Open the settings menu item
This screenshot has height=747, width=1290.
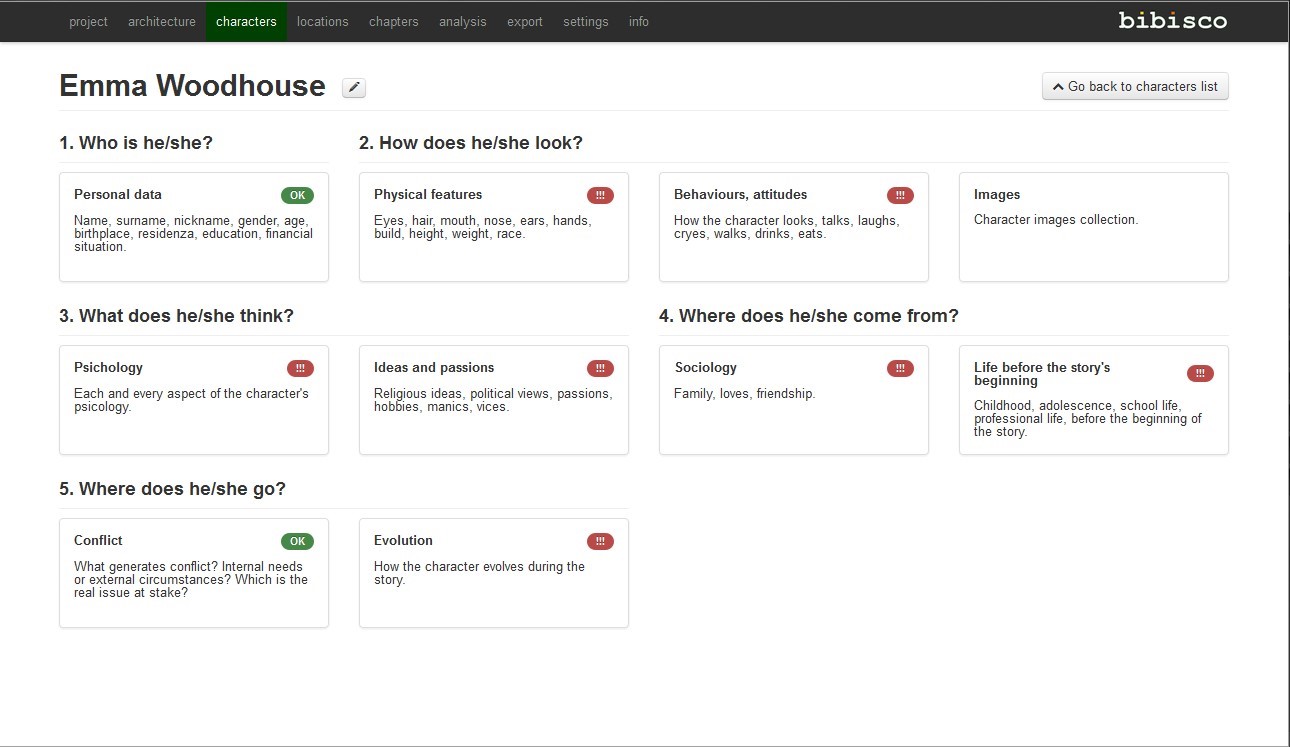tap(585, 22)
